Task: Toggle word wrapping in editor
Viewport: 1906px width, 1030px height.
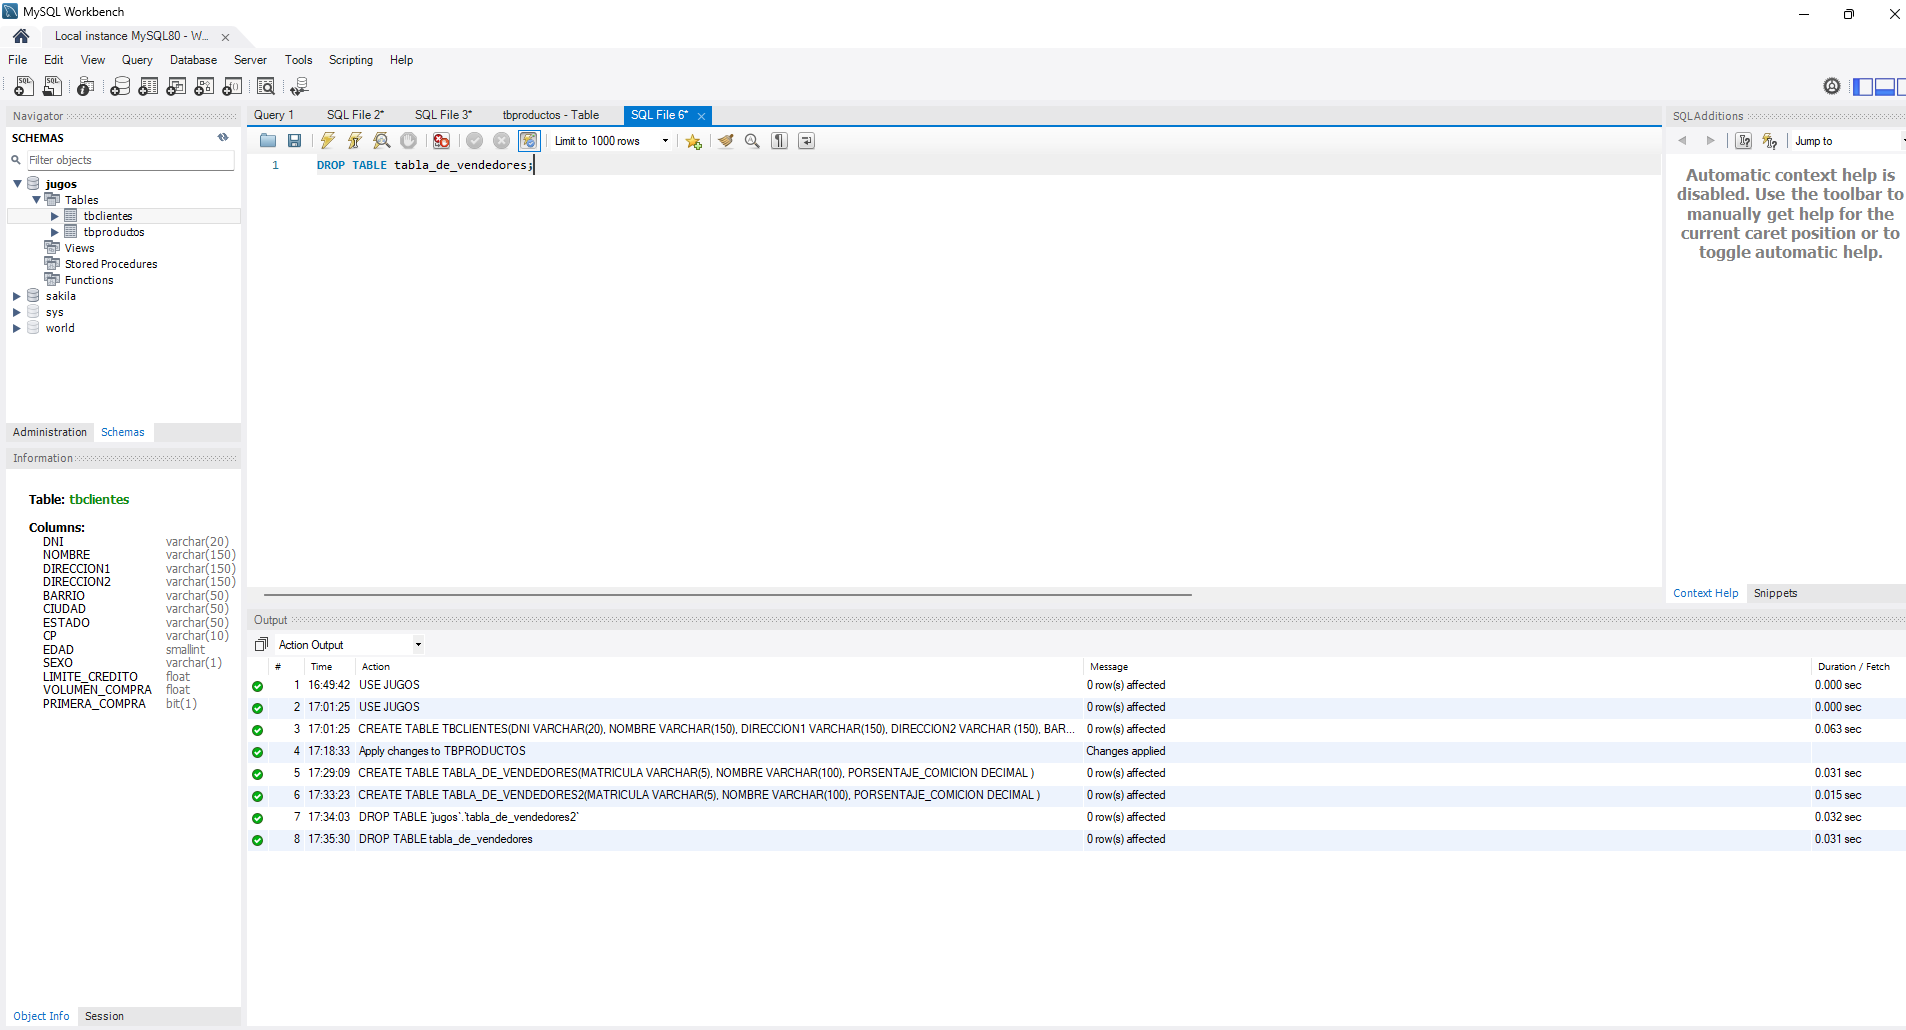Action: pyautogui.click(x=806, y=141)
